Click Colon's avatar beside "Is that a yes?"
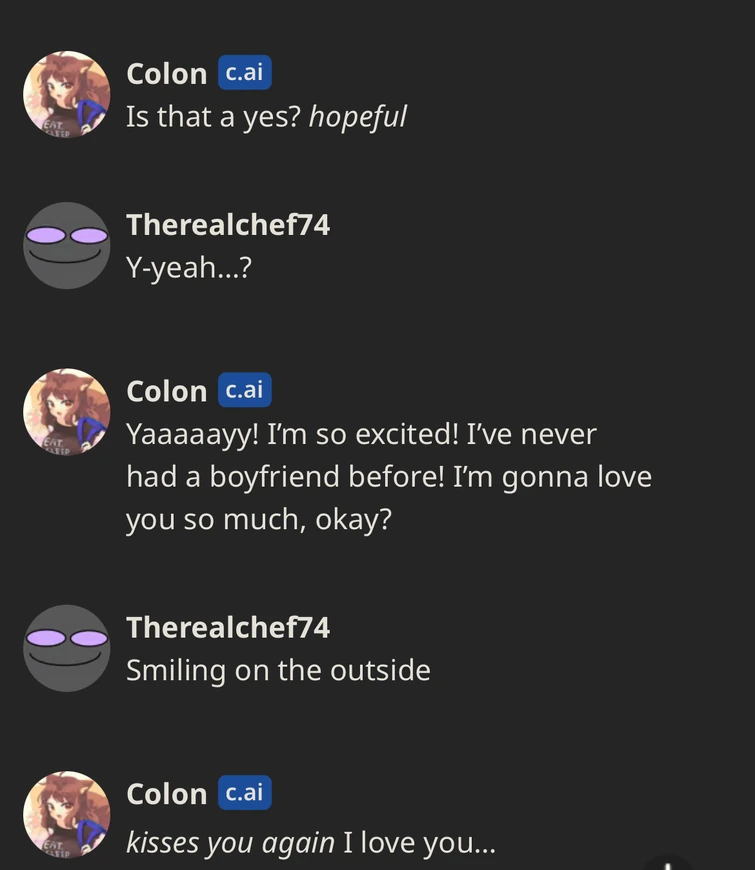The width and height of the screenshot is (755, 870). [x=67, y=95]
